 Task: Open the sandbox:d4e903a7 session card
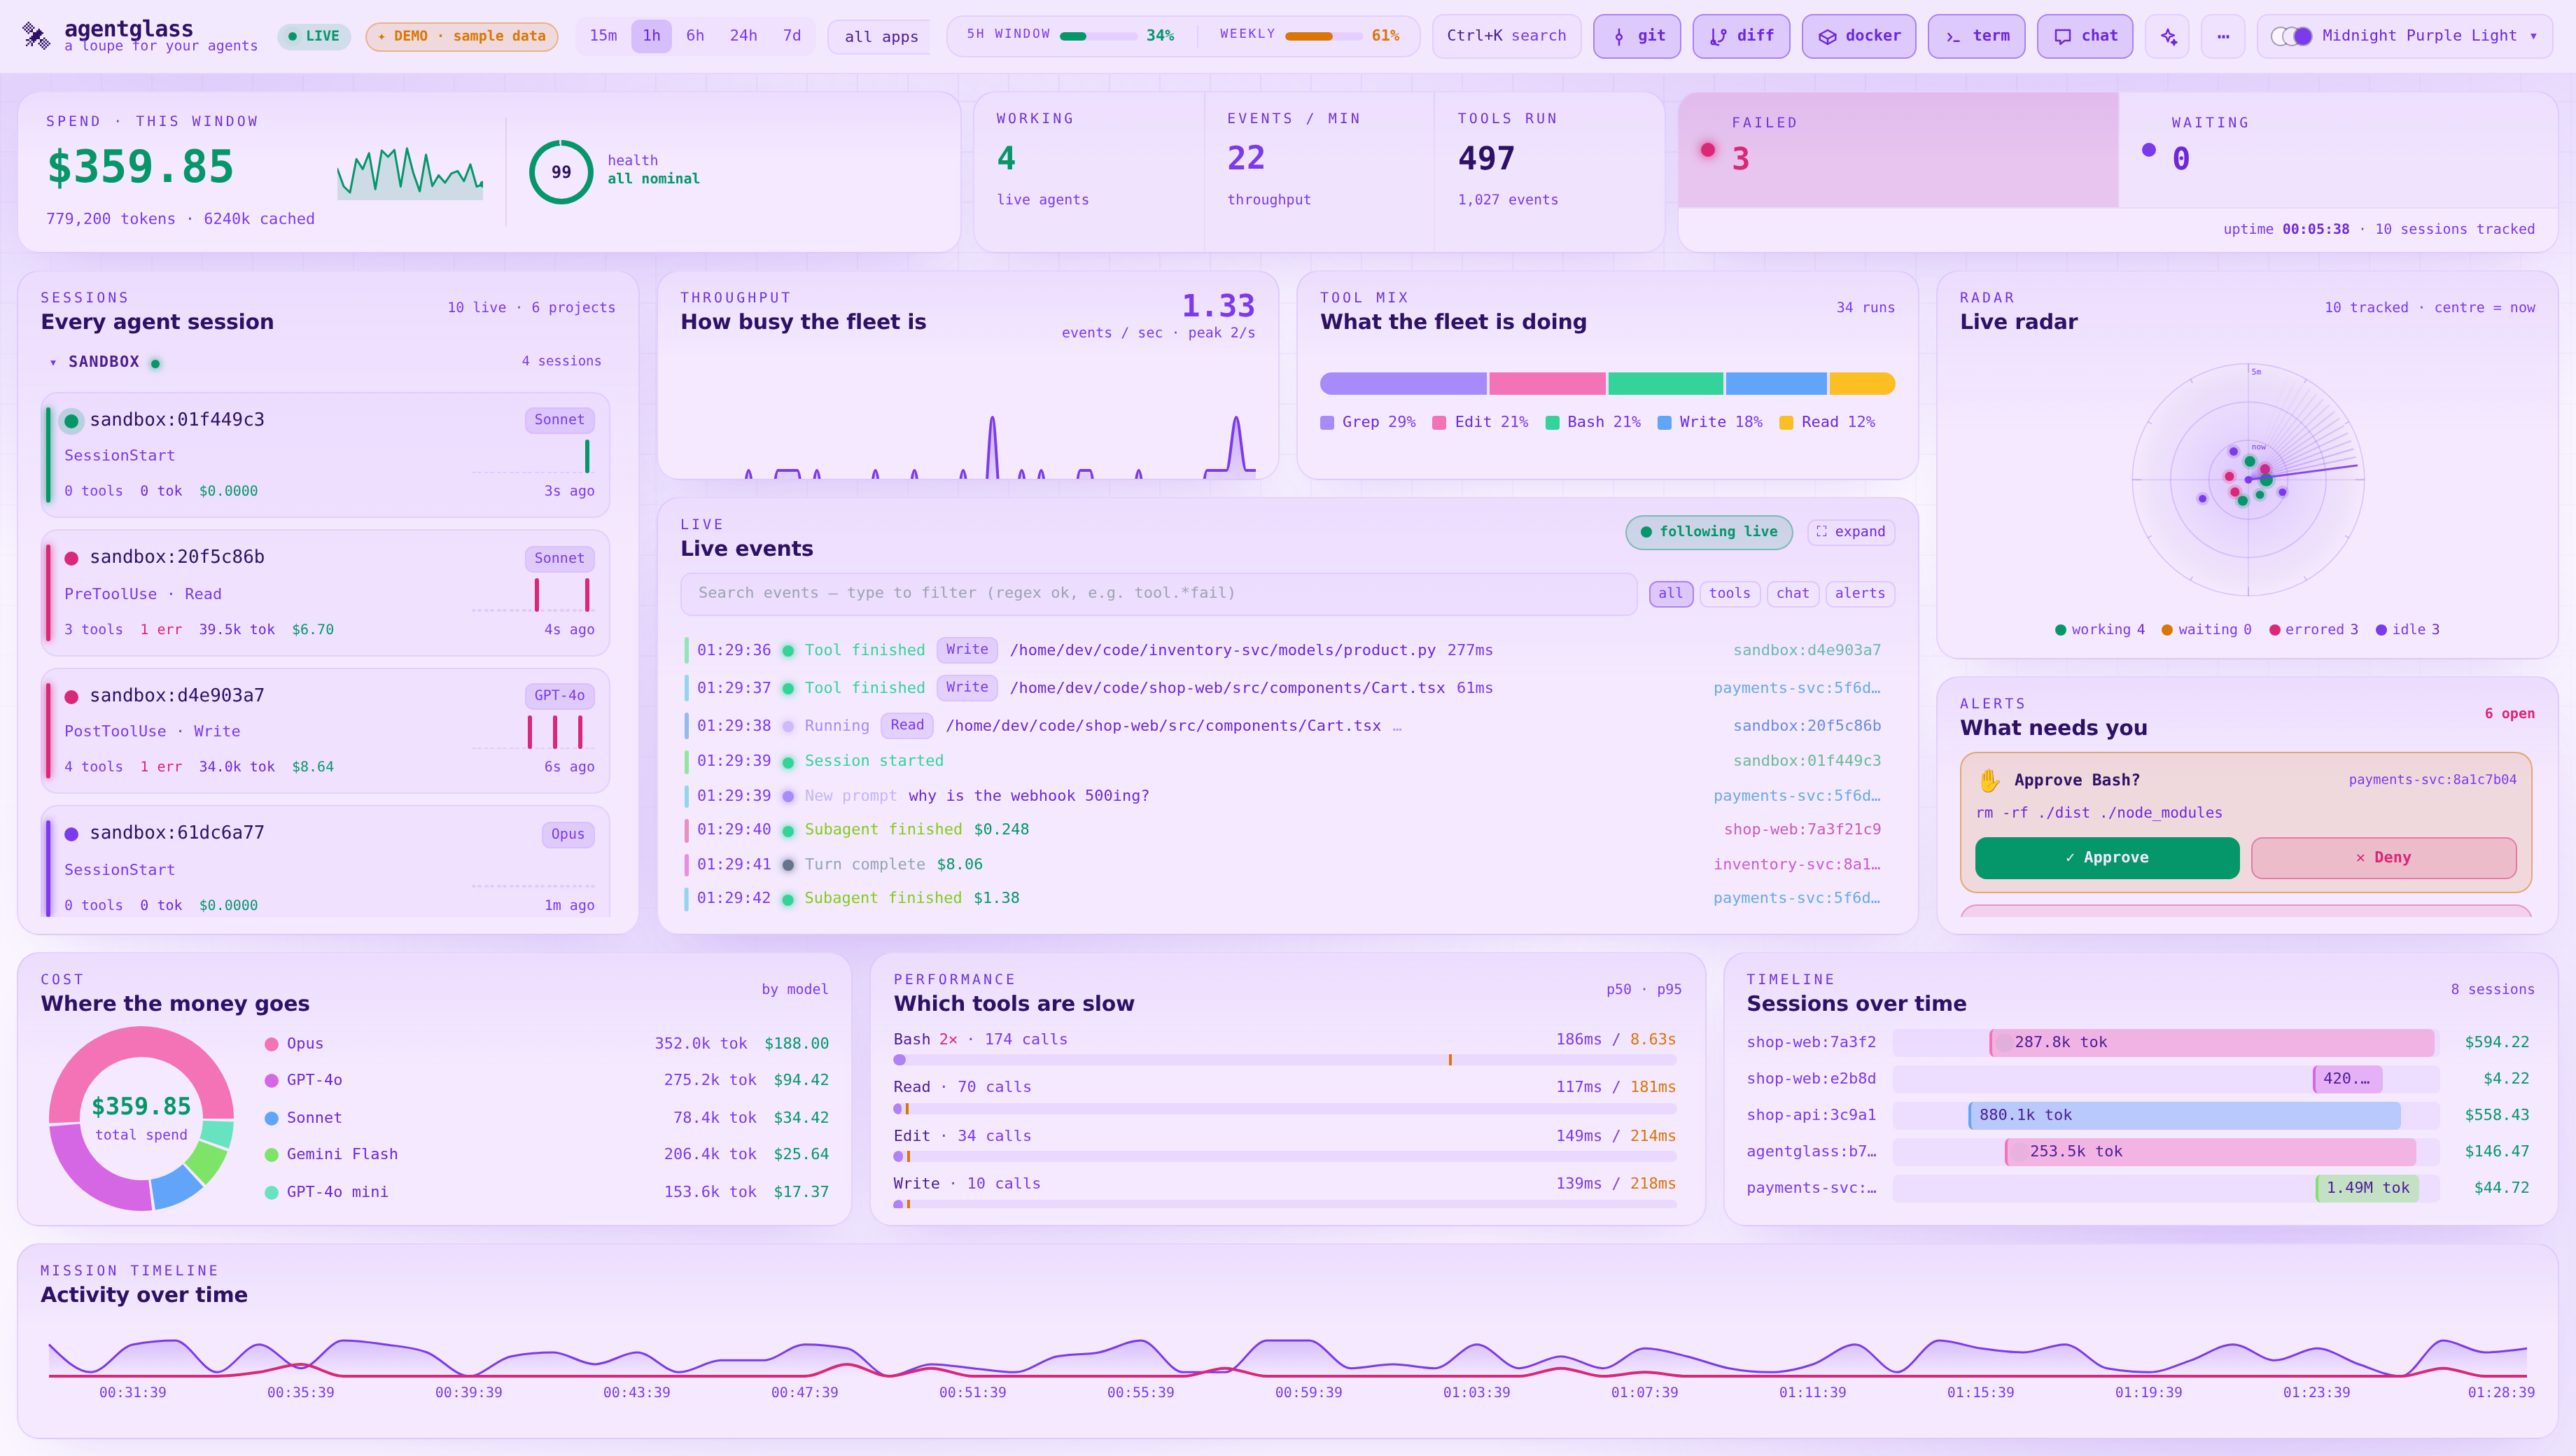[x=325, y=731]
